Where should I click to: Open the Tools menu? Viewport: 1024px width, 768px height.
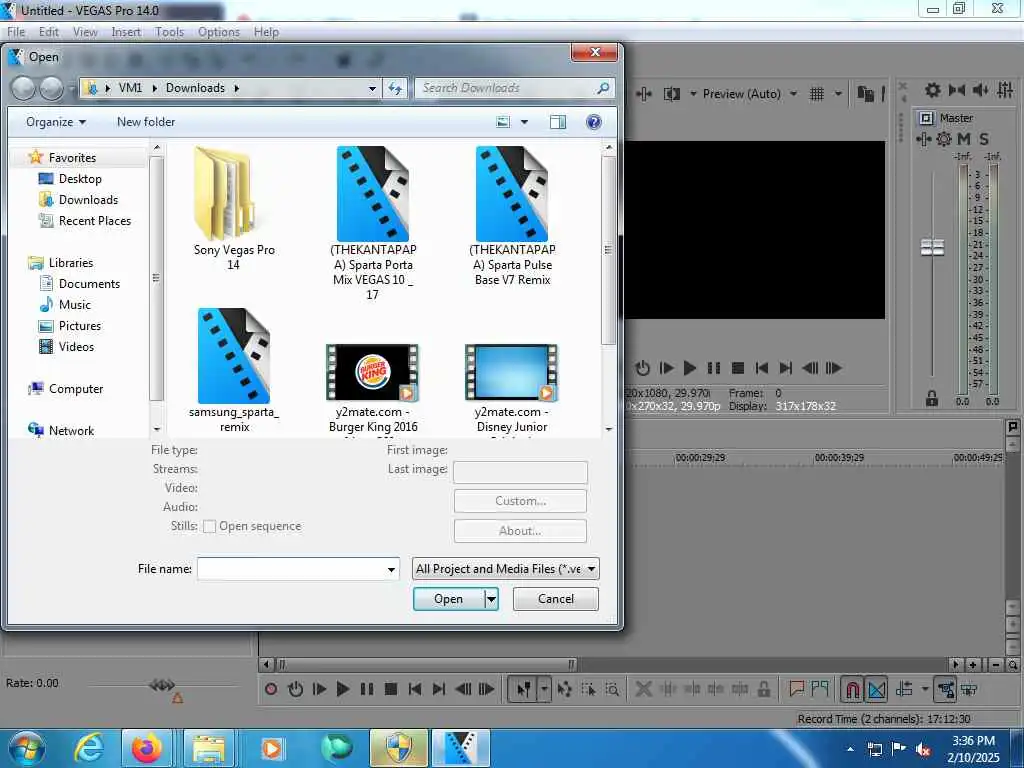tap(170, 32)
